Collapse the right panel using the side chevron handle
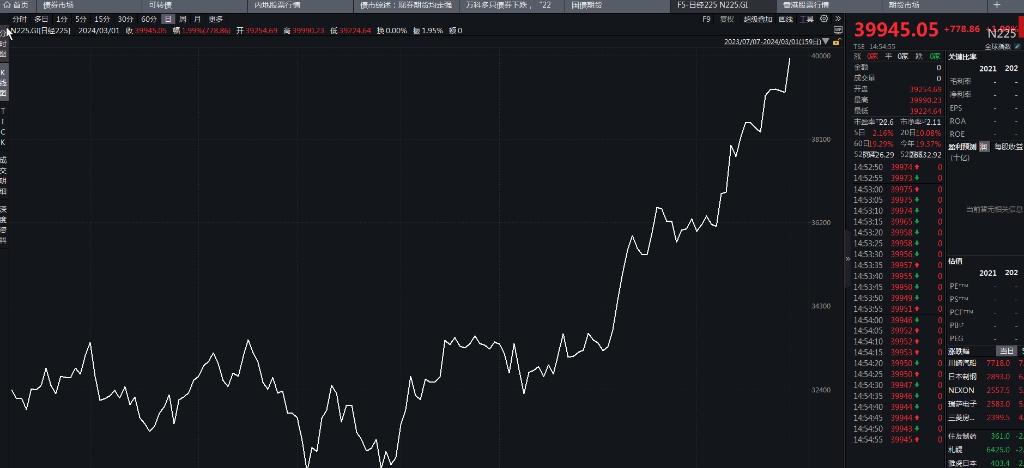 point(848,258)
